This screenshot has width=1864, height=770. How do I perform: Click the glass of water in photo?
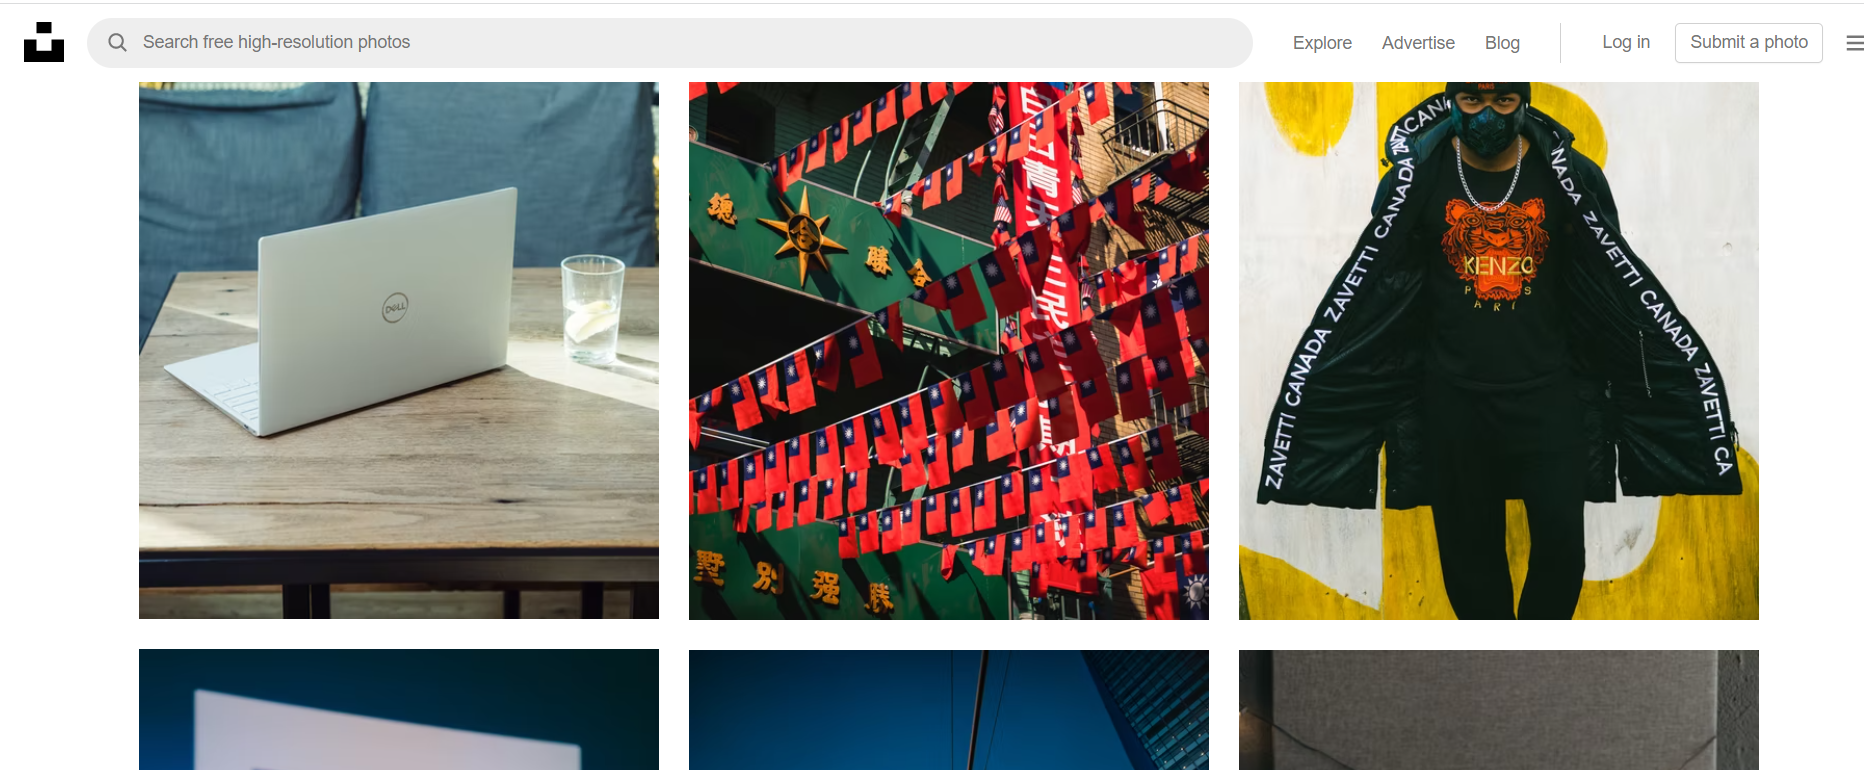tap(592, 310)
